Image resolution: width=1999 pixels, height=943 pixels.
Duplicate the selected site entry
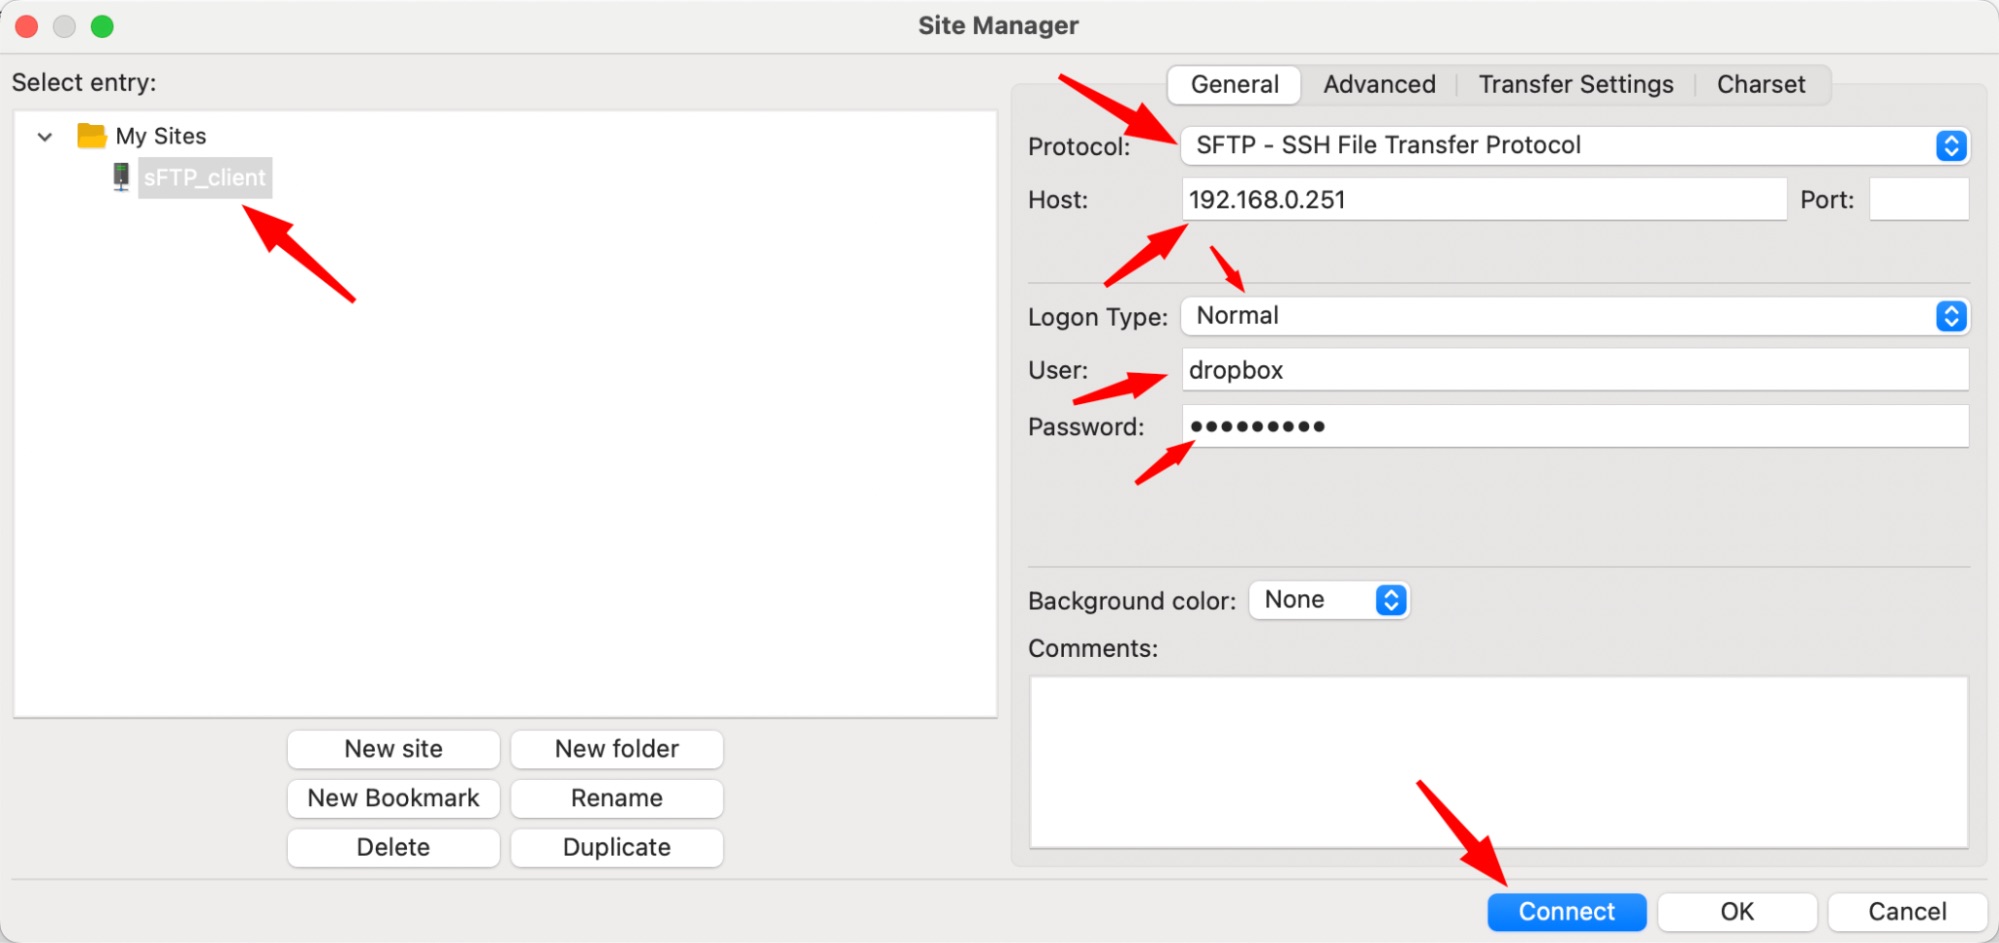[x=616, y=847]
